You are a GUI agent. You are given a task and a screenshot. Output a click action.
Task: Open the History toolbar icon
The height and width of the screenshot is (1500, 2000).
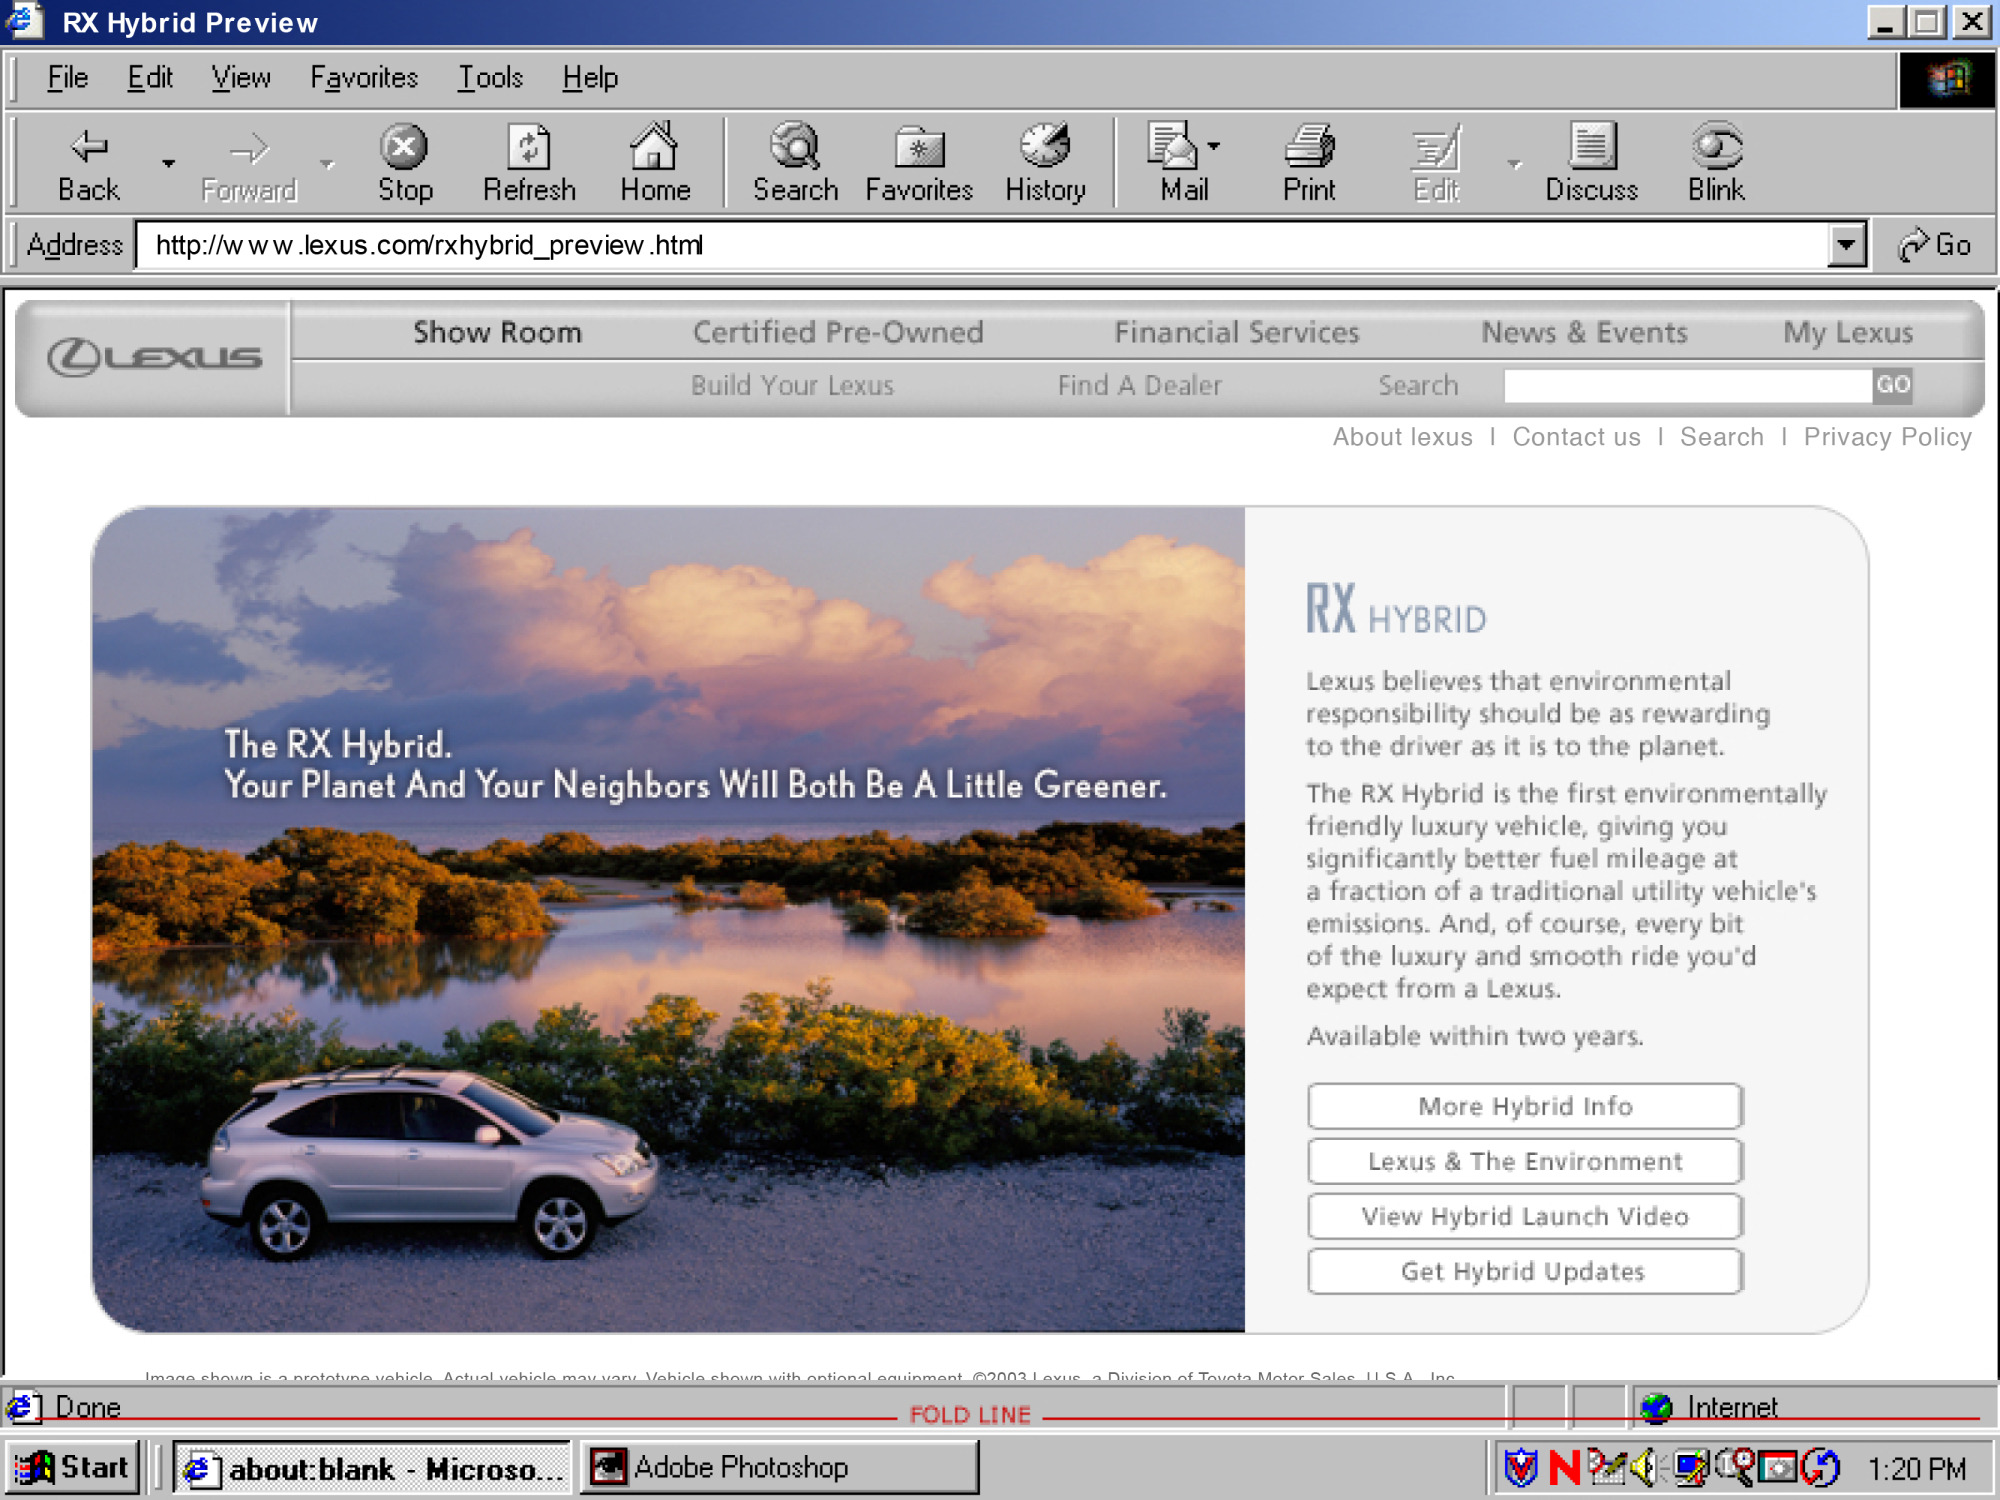pos(1045,148)
